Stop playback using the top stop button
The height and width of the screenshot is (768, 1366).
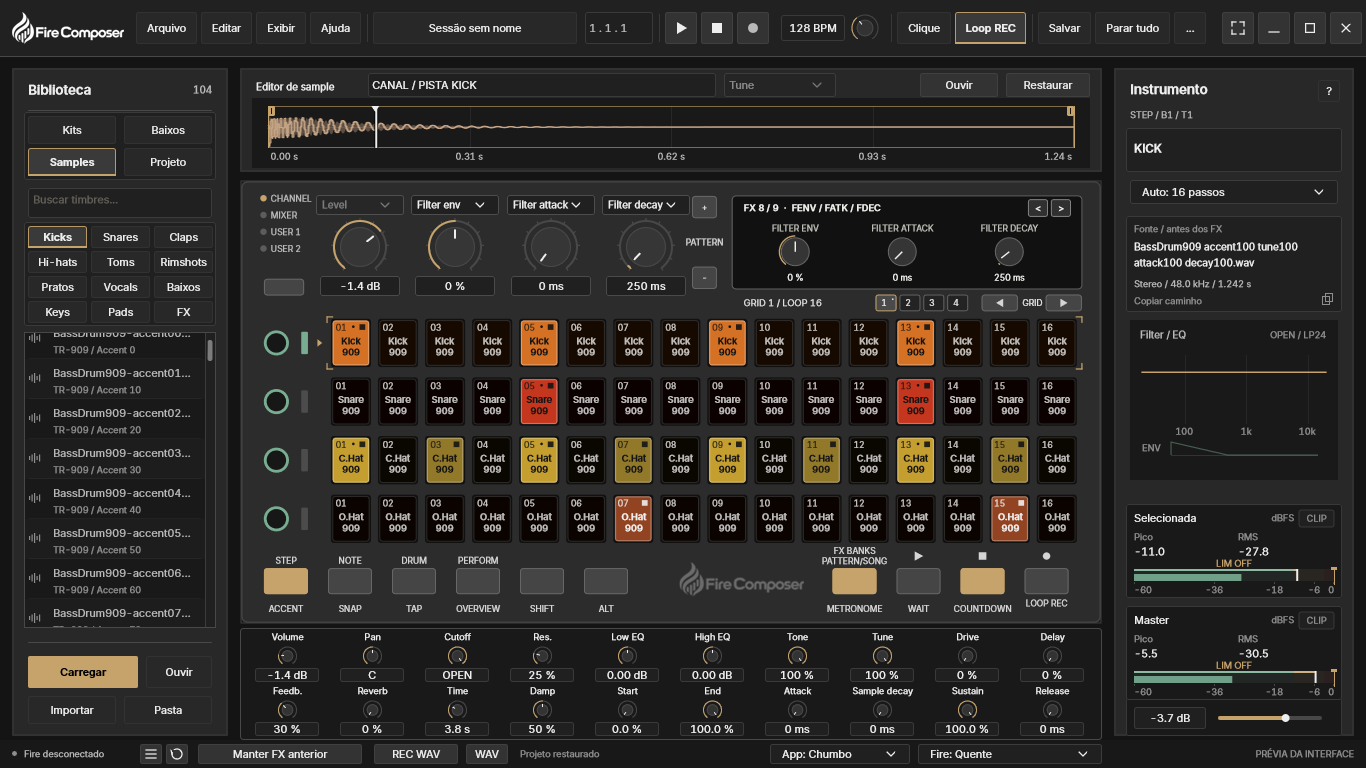(716, 28)
